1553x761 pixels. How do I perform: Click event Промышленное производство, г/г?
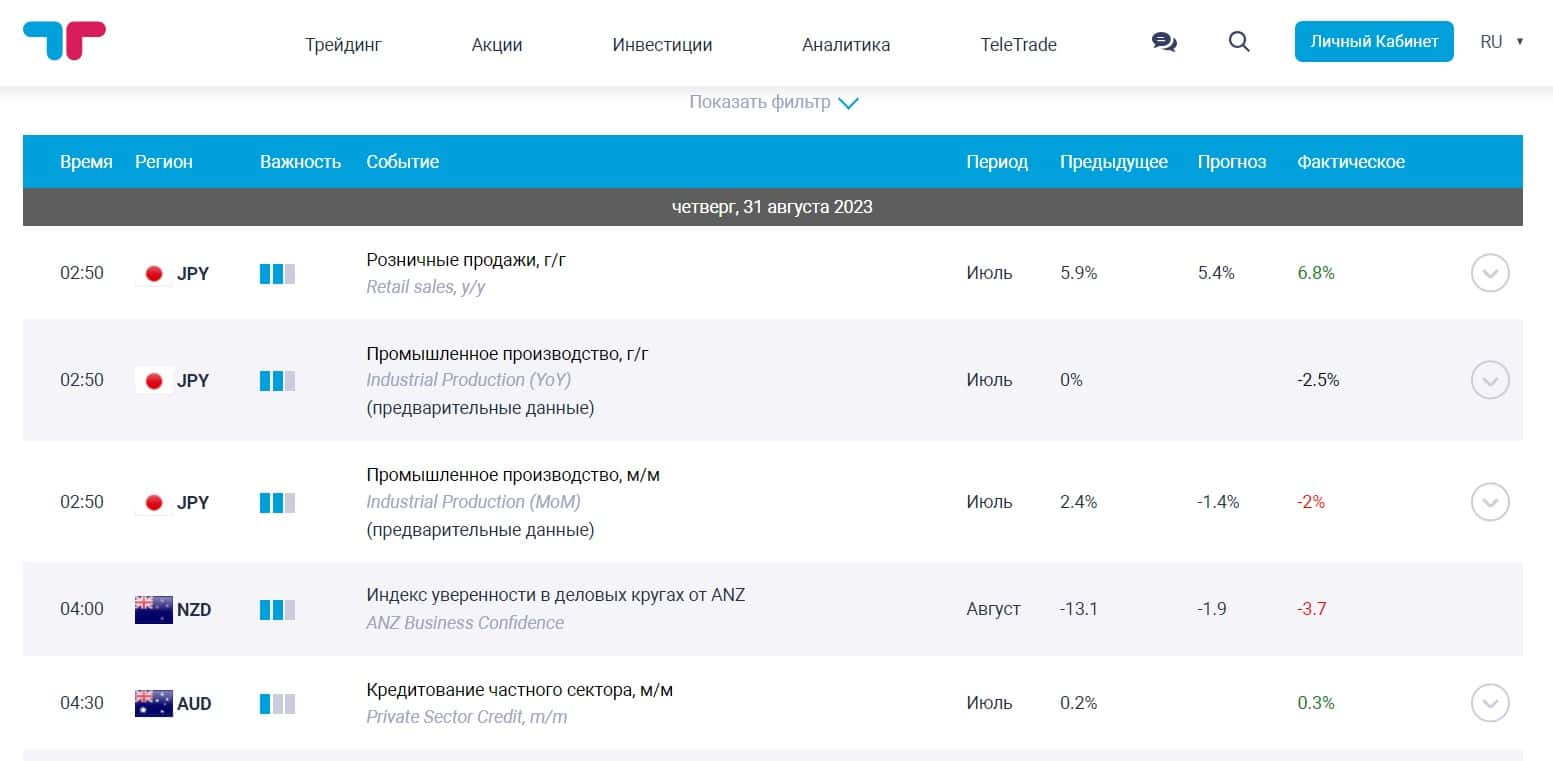507,353
